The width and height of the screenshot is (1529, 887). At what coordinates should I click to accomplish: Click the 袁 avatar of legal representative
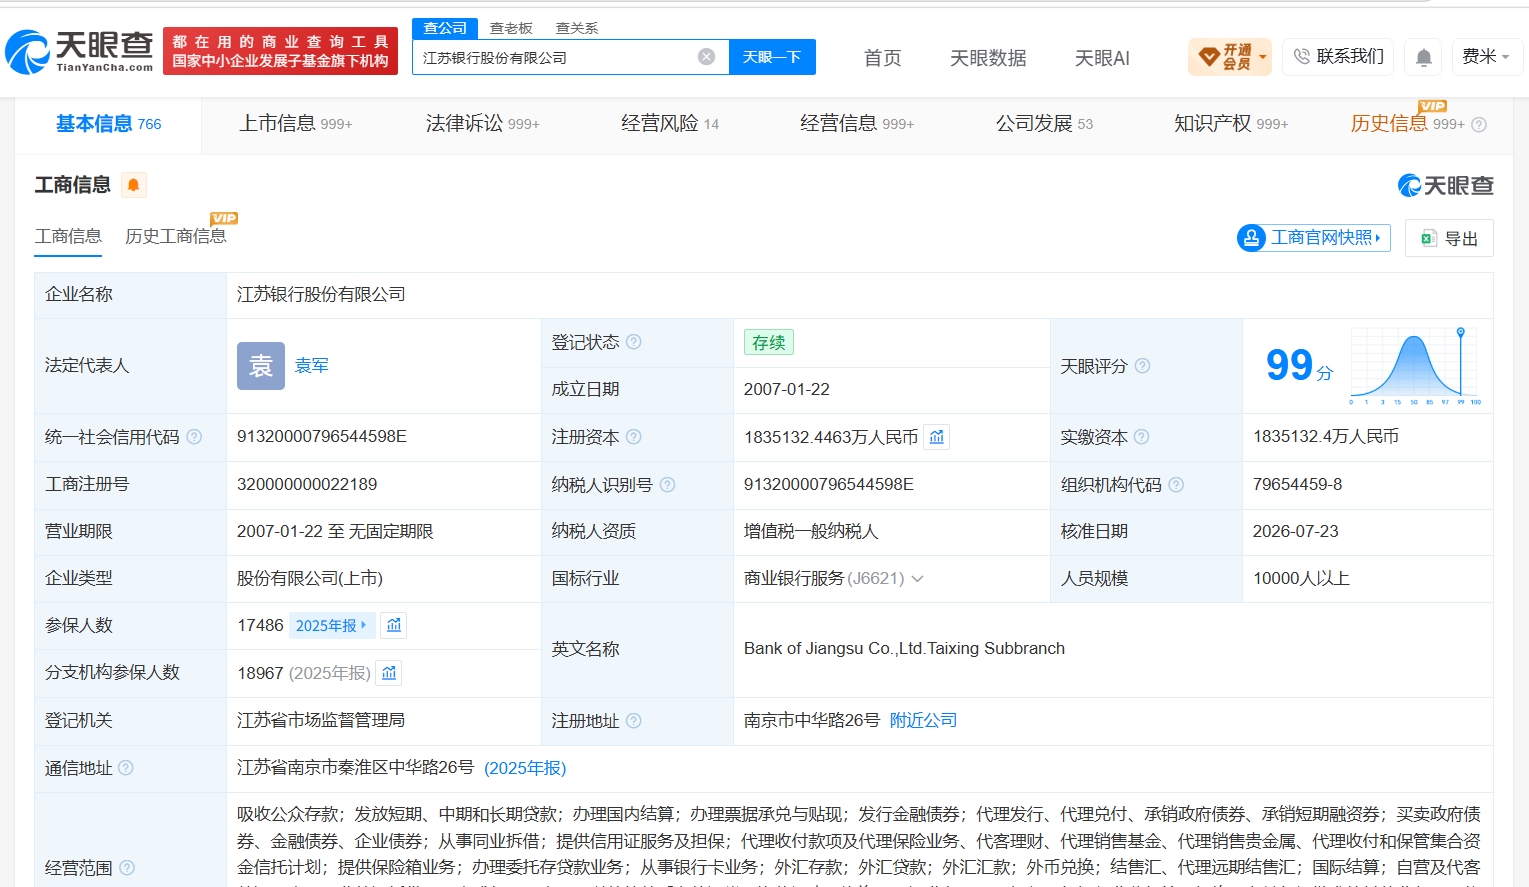click(261, 366)
